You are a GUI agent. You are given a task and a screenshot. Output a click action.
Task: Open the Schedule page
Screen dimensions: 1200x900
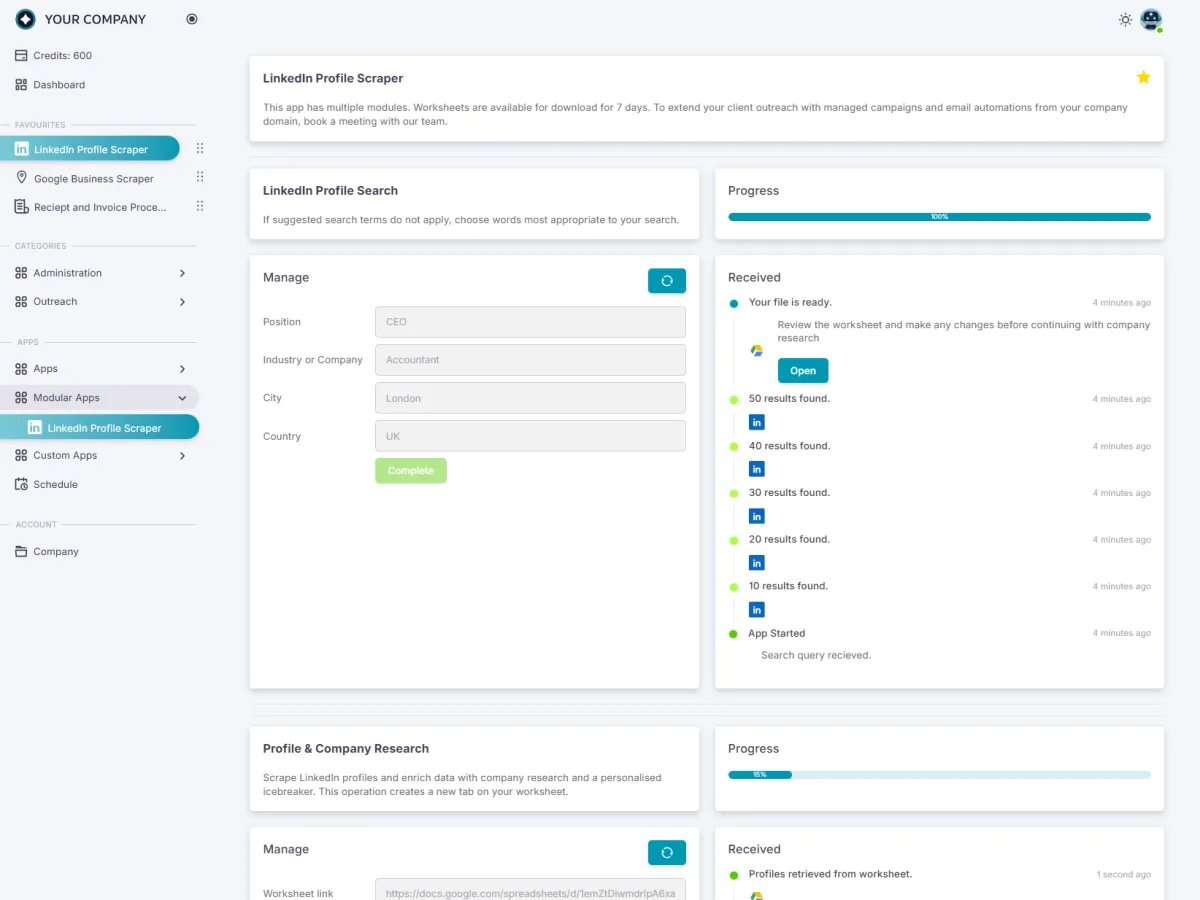(x=55, y=484)
